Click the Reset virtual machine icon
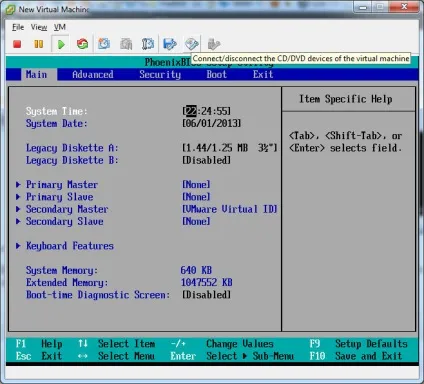The image size is (424, 384). click(82, 44)
